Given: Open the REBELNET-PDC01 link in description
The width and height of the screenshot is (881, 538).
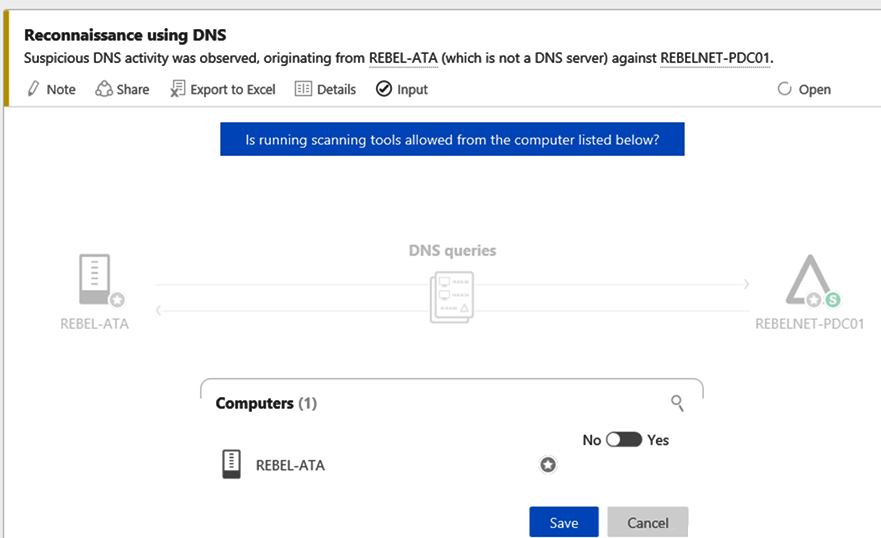Looking at the screenshot, I should click(715, 58).
